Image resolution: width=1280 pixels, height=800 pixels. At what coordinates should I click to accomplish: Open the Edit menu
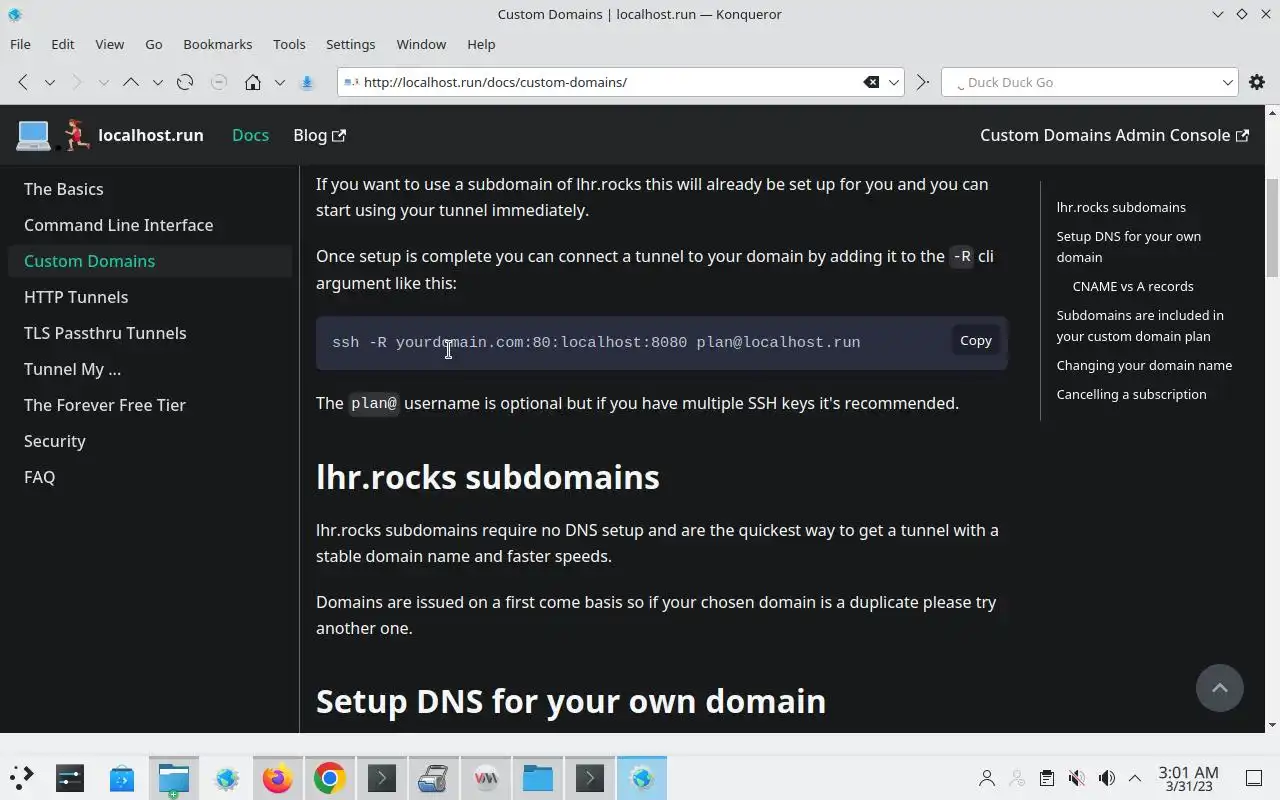[63, 44]
